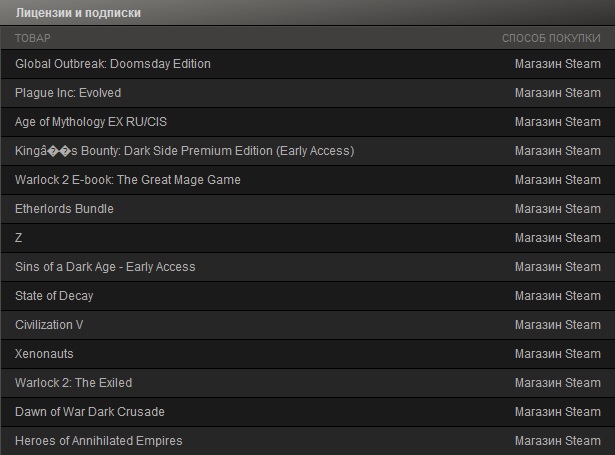Click 'Магазин Steam' for Warlock 2: The Exiled
This screenshot has height=455, width=615.
tap(558, 383)
